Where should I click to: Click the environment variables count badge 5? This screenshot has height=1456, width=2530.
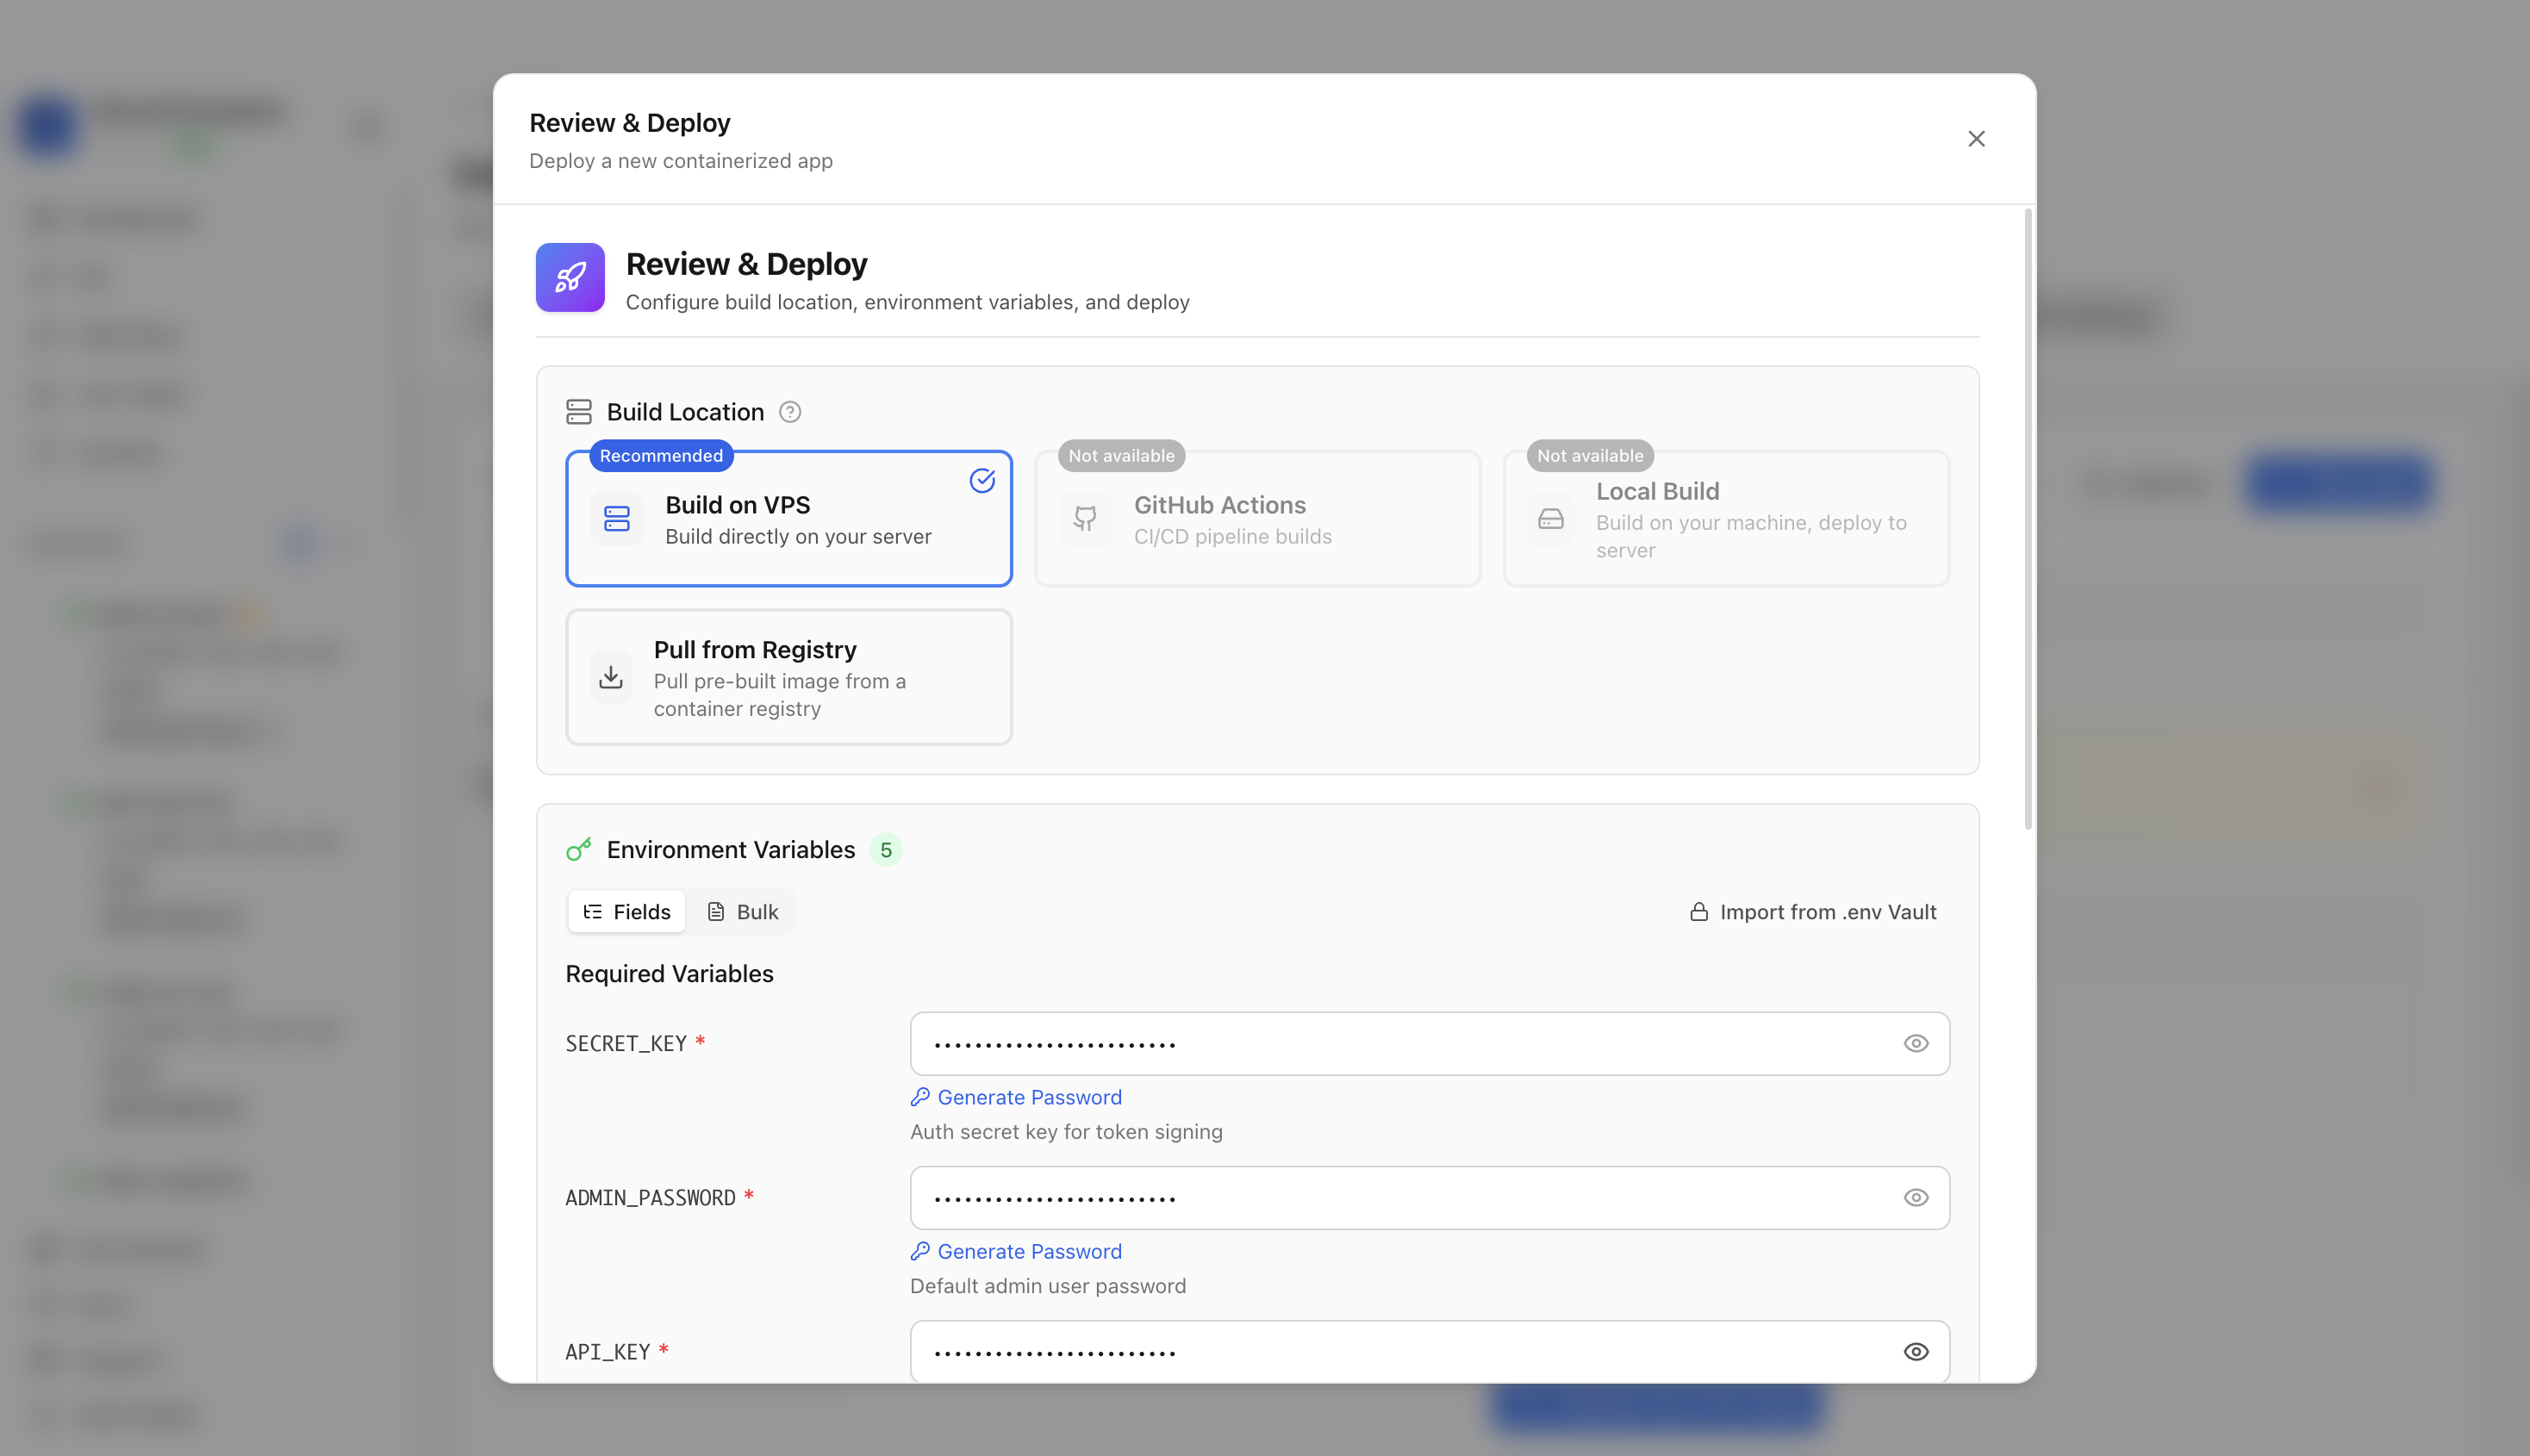[886, 850]
